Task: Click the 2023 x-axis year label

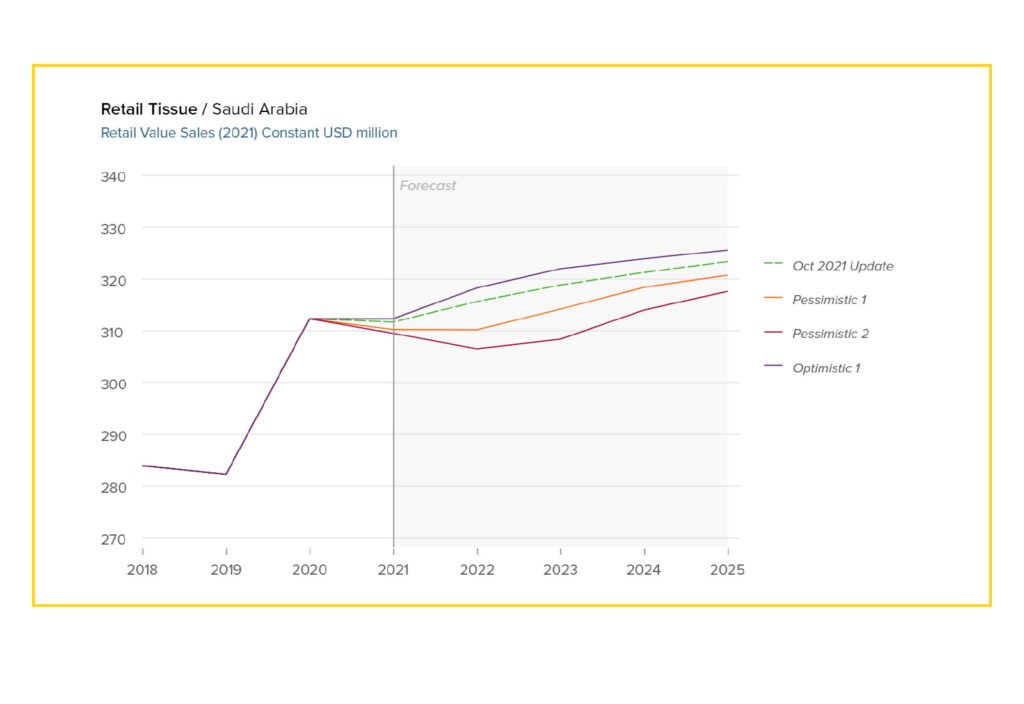Action: 560,569
